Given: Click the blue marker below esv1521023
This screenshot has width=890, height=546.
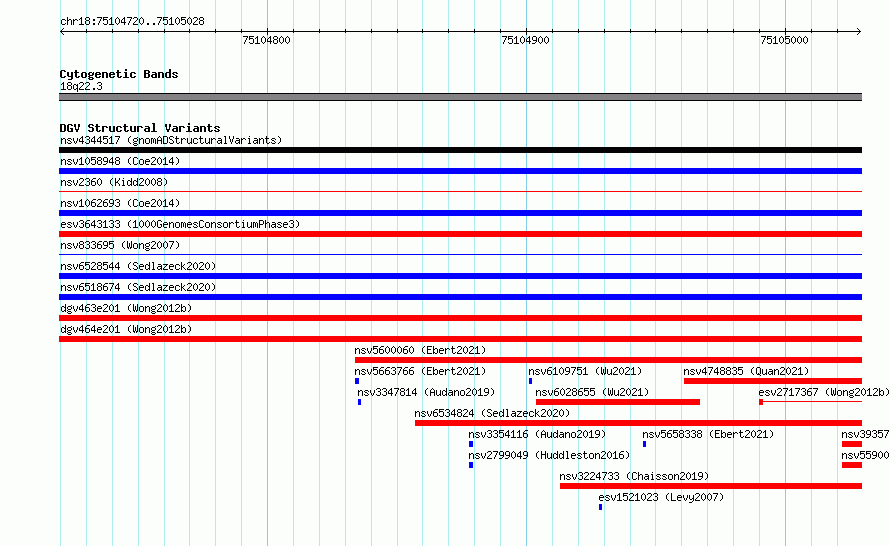Looking at the screenshot, I should click(x=601, y=507).
